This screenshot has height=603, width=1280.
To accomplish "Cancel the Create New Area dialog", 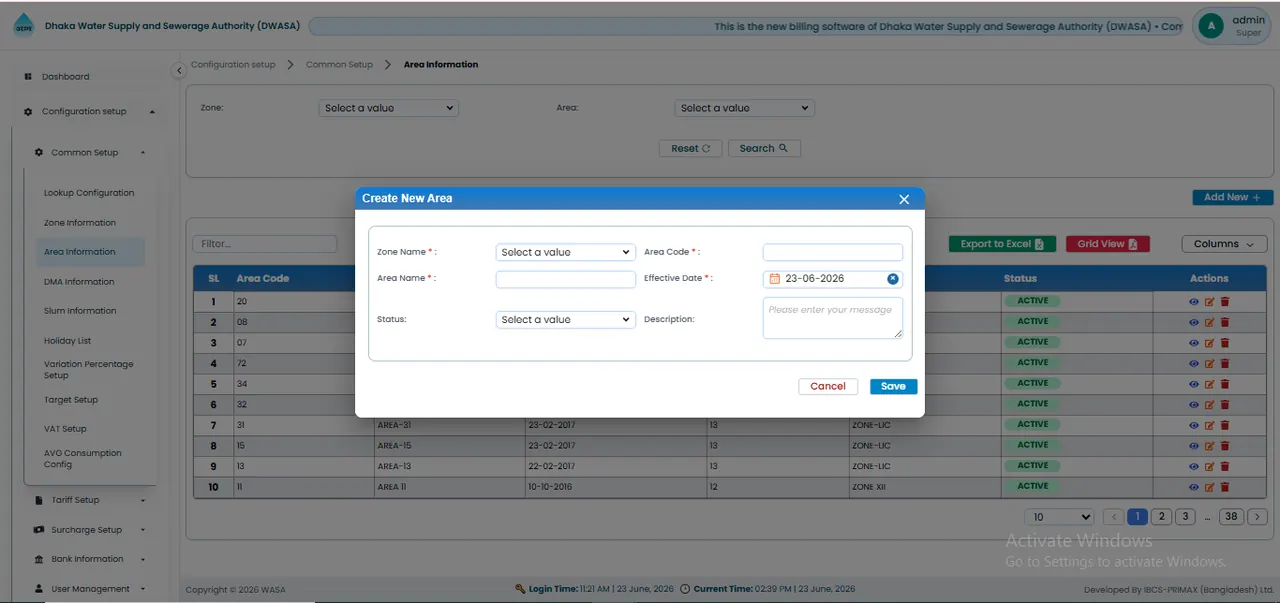I will (828, 386).
